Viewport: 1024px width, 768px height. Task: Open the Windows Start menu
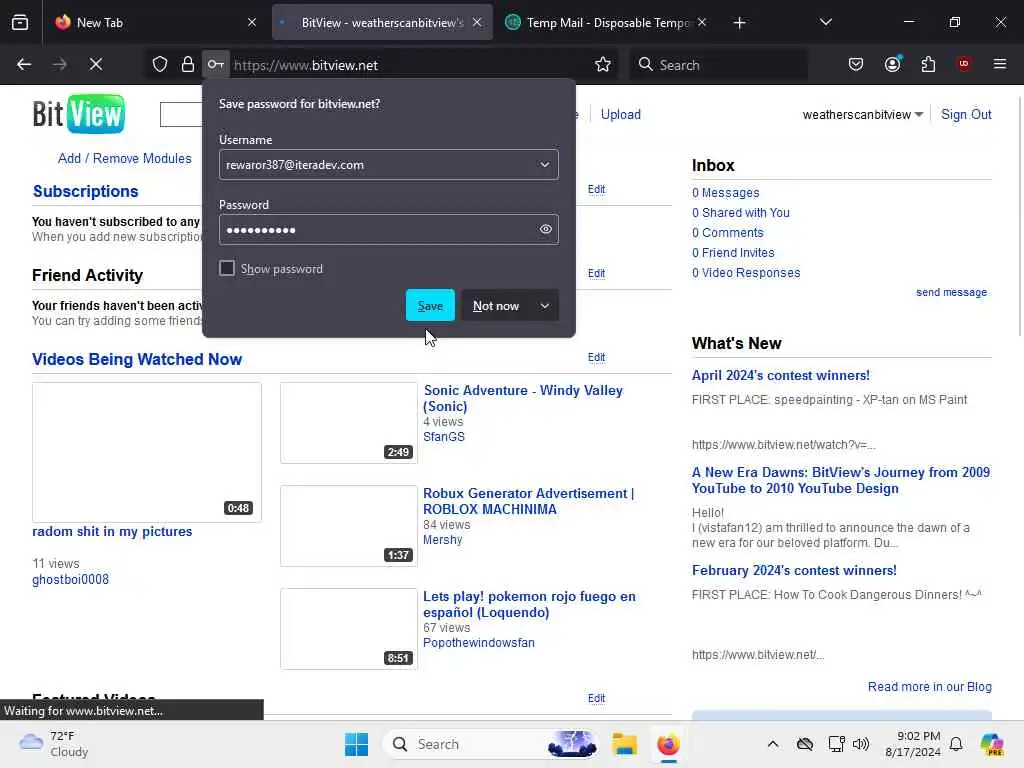tap(357, 744)
